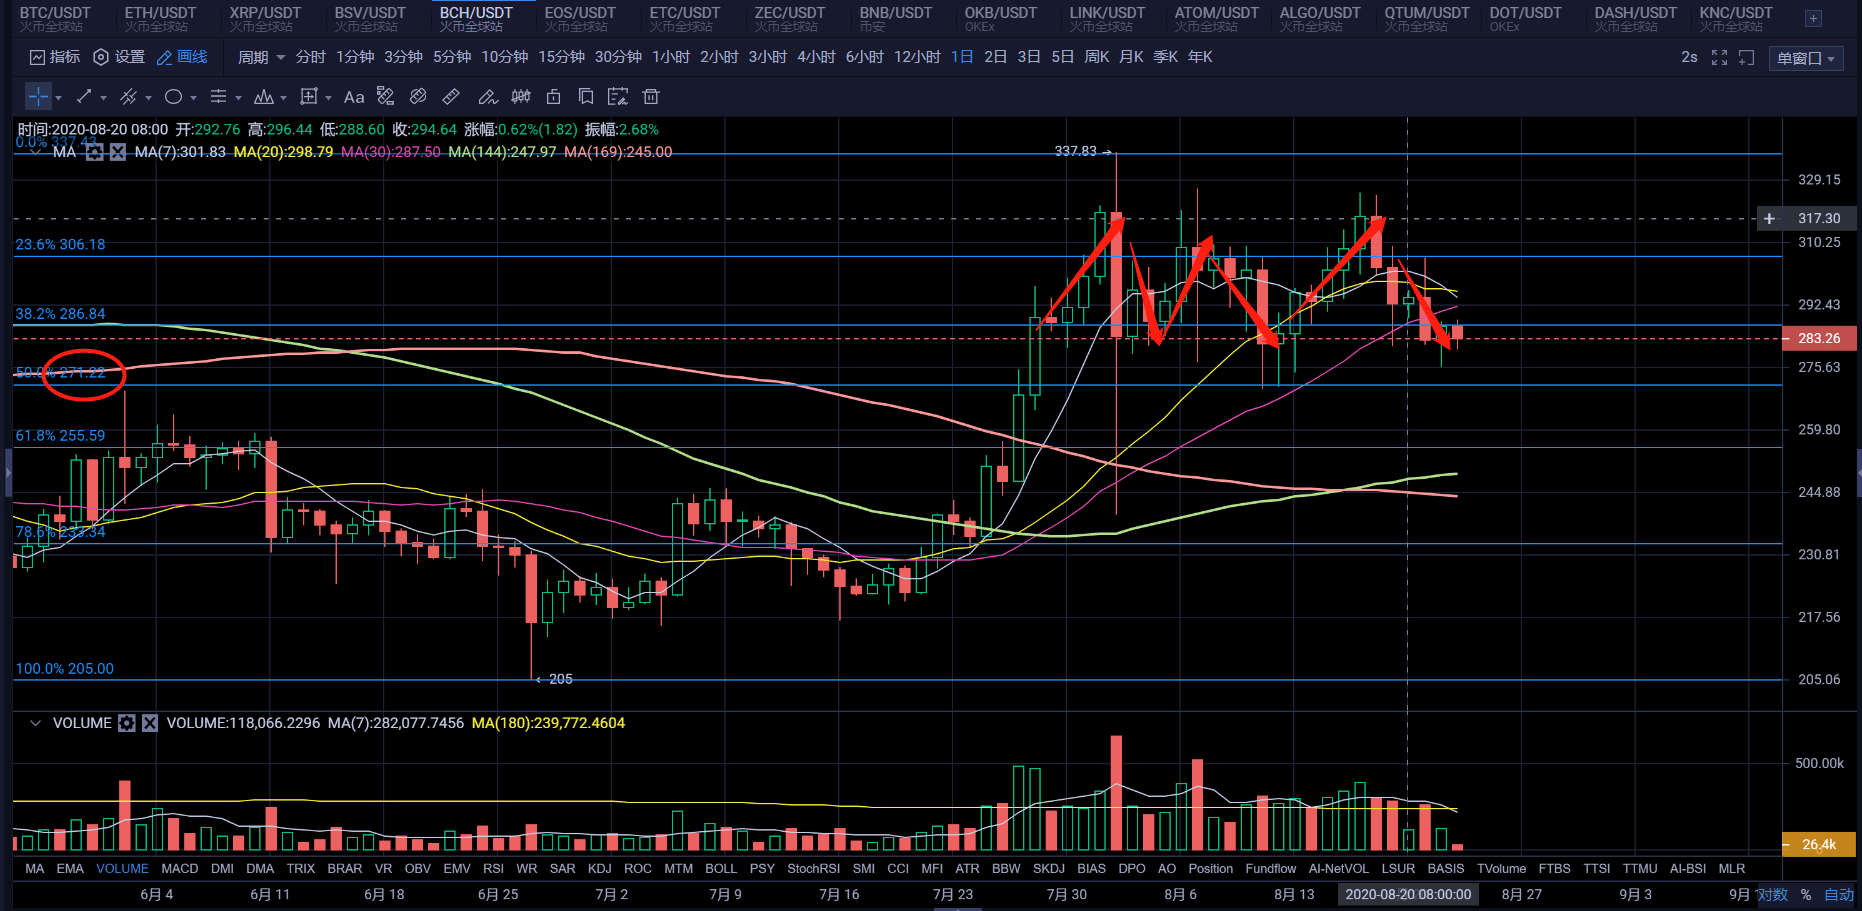Click the trash icon to delete drawings

click(x=651, y=97)
